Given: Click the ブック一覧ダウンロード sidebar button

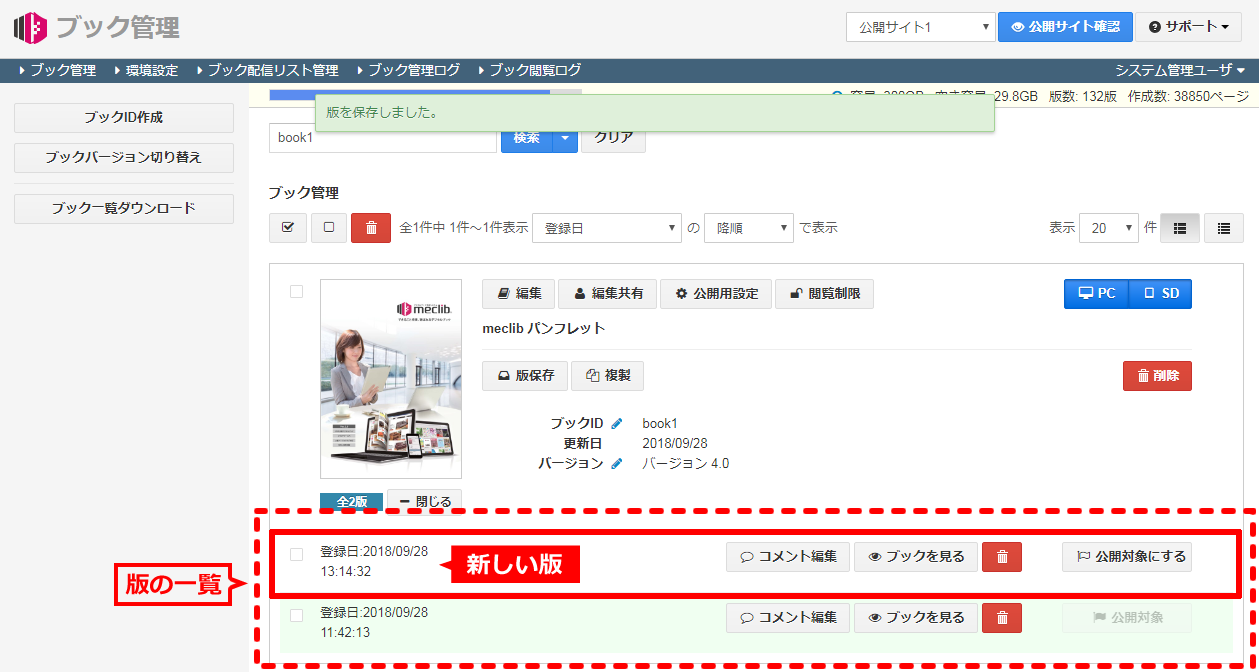Looking at the screenshot, I should (124, 209).
